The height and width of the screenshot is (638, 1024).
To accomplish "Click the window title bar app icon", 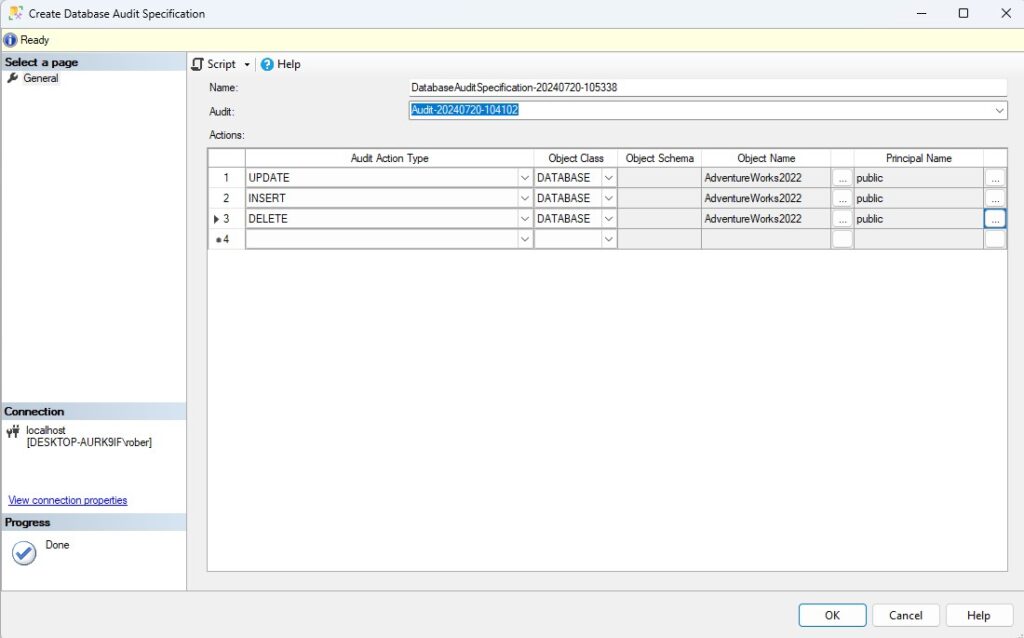I will coord(15,14).
